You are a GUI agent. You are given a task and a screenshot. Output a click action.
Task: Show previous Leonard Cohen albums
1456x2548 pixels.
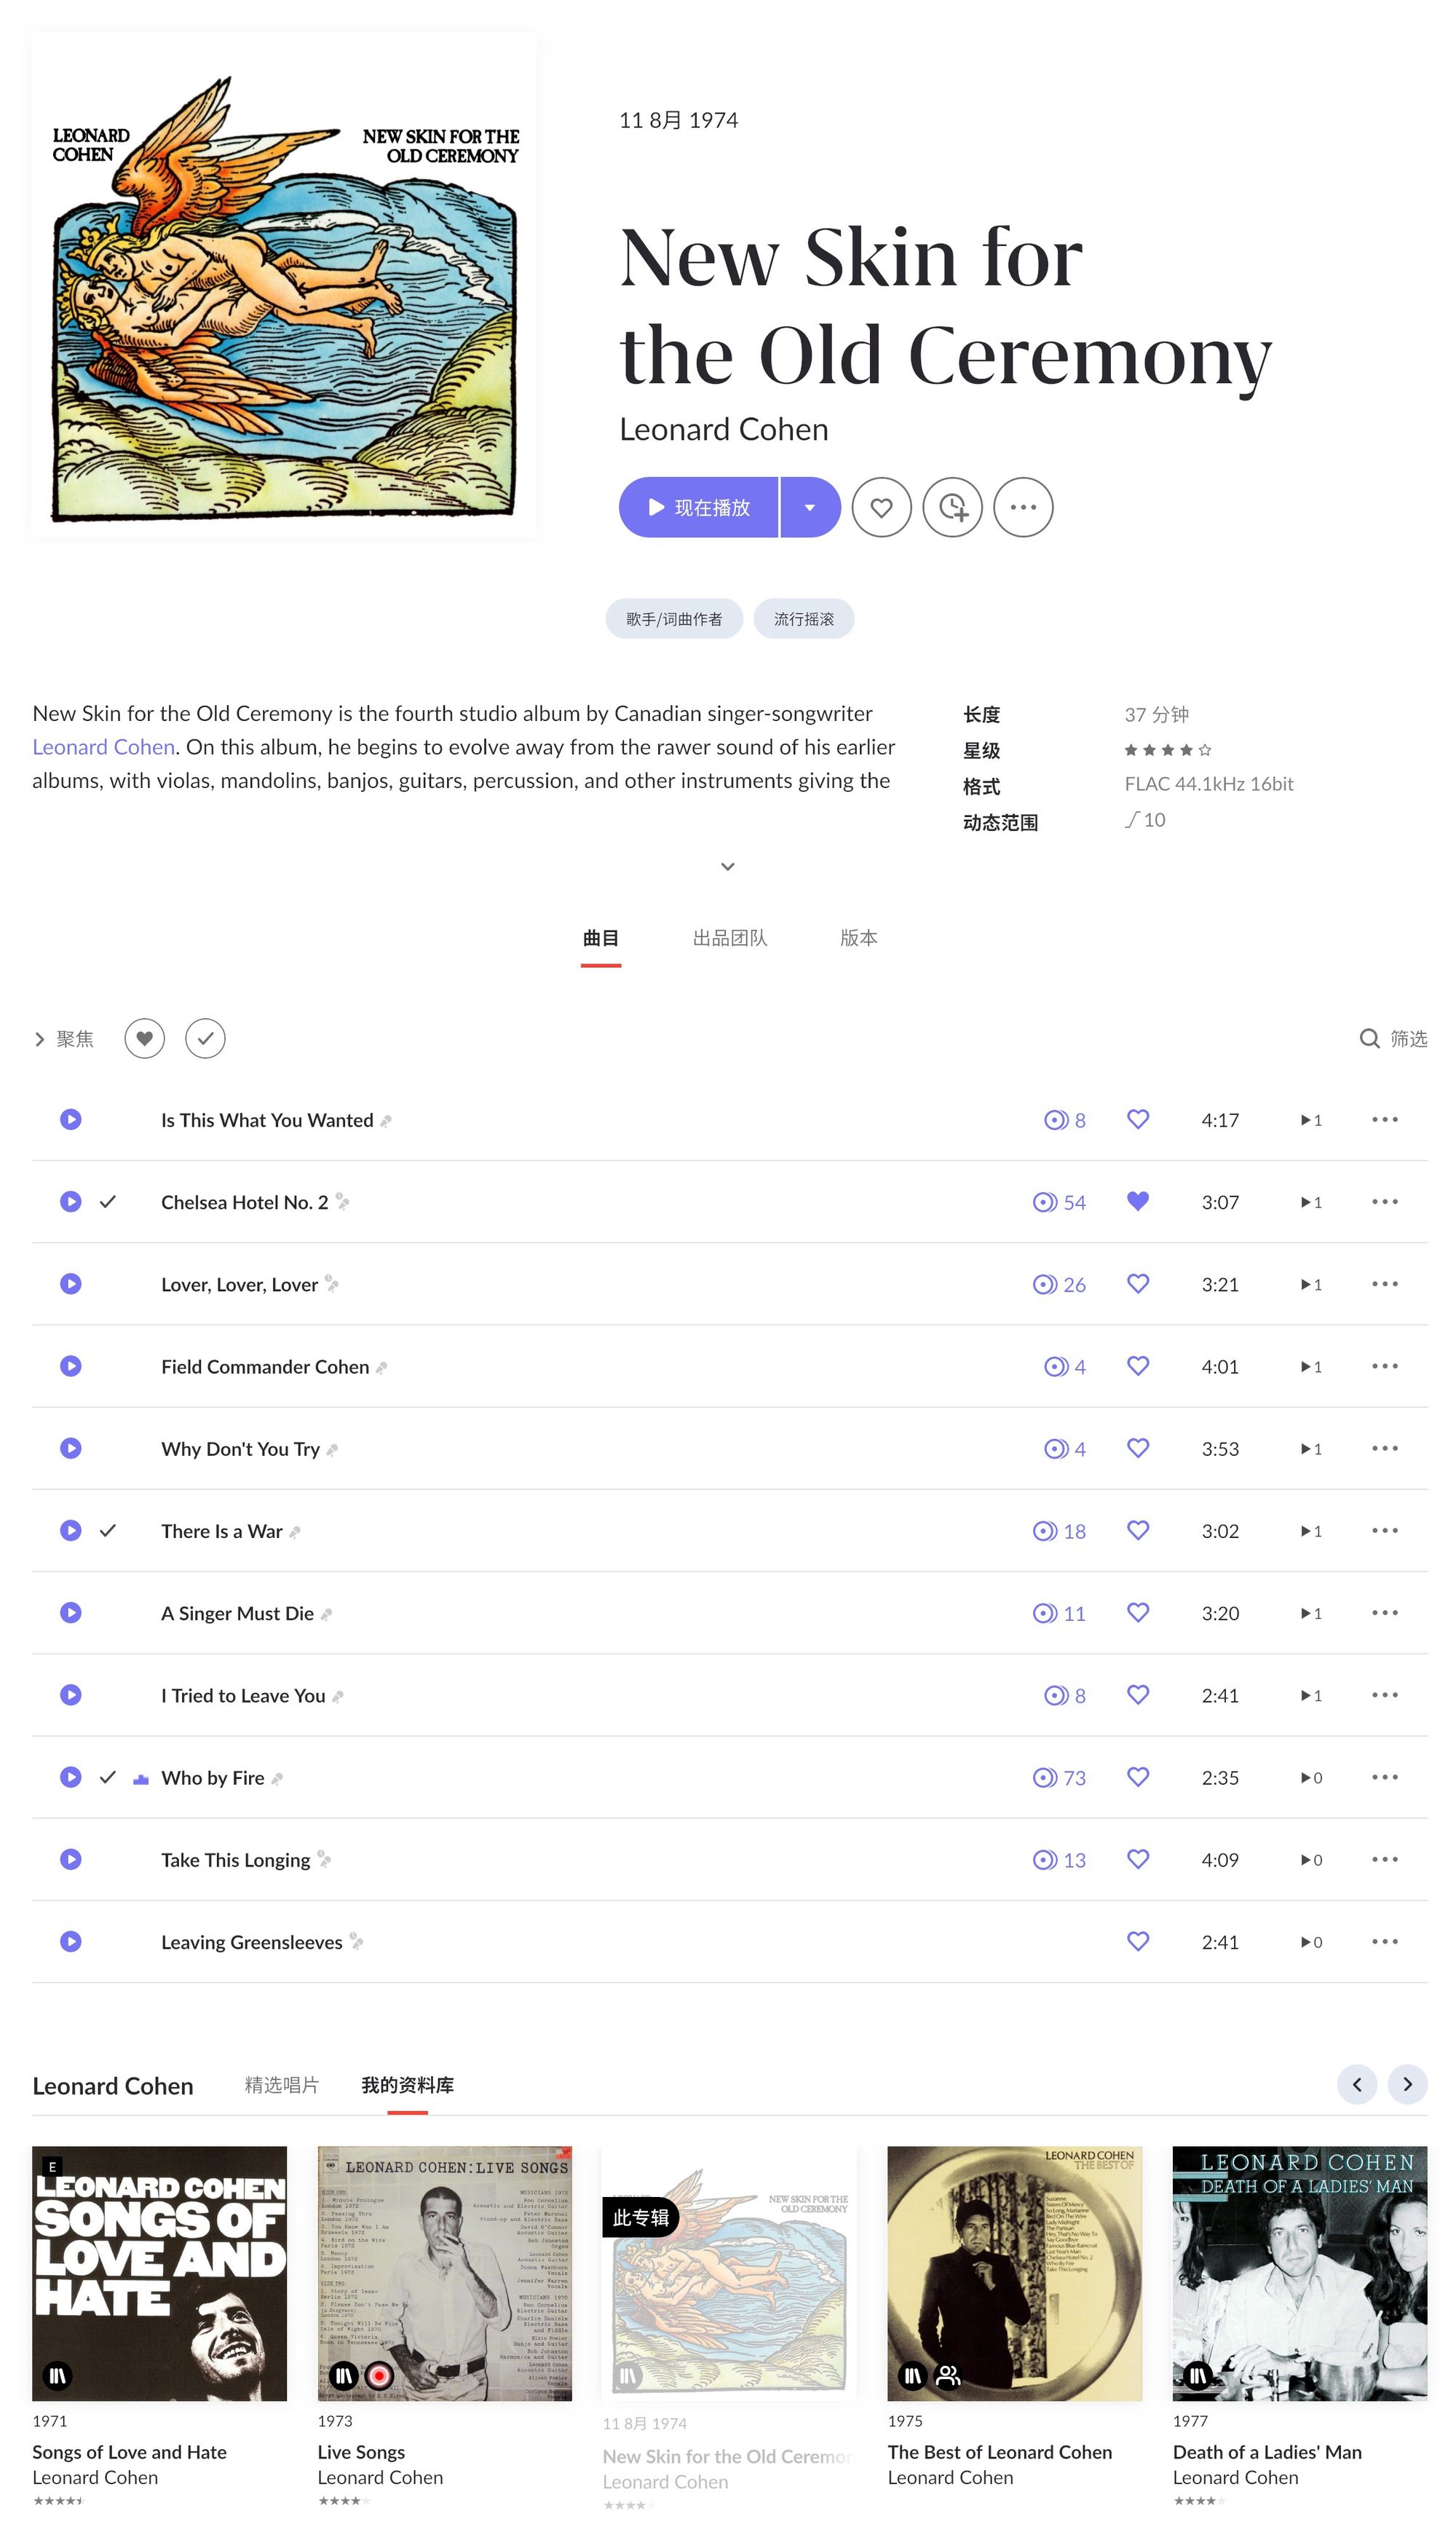pyautogui.click(x=1357, y=2084)
